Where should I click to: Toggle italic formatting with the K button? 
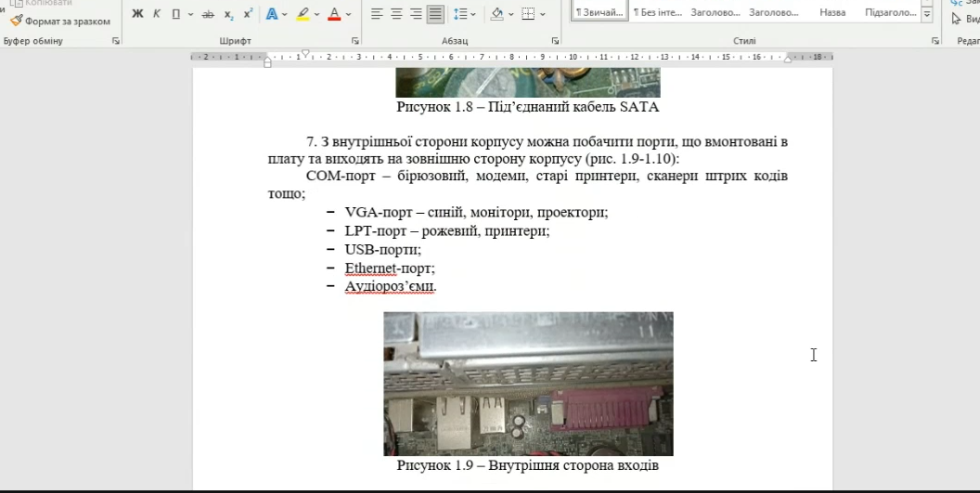(x=156, y=14)
